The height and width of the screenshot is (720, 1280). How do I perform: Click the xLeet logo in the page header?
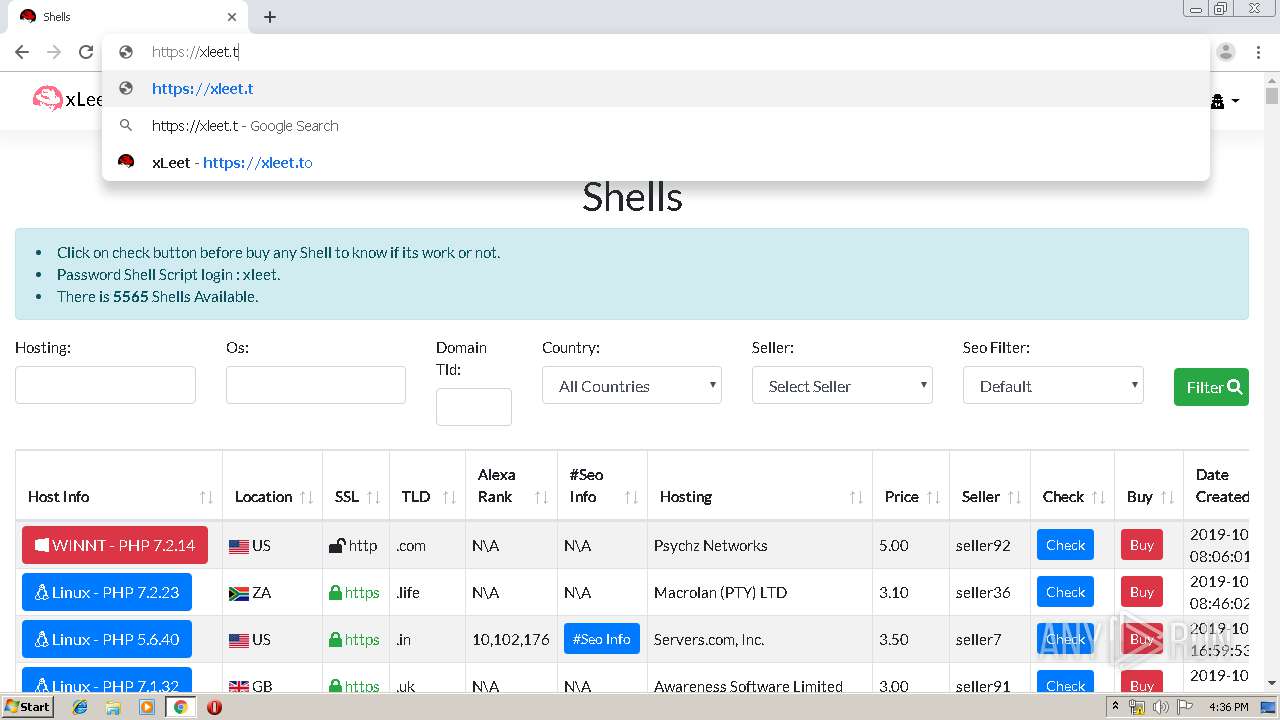click(68, 99)
